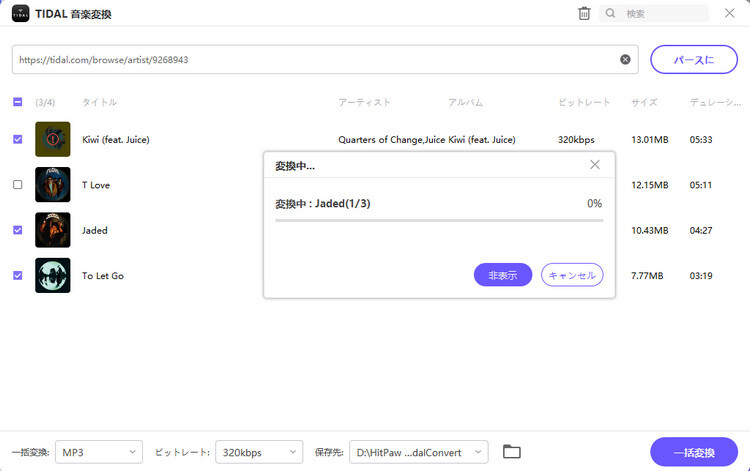
Task: Open the MP3 format dropdown
Action: click(x=99, y=452)
